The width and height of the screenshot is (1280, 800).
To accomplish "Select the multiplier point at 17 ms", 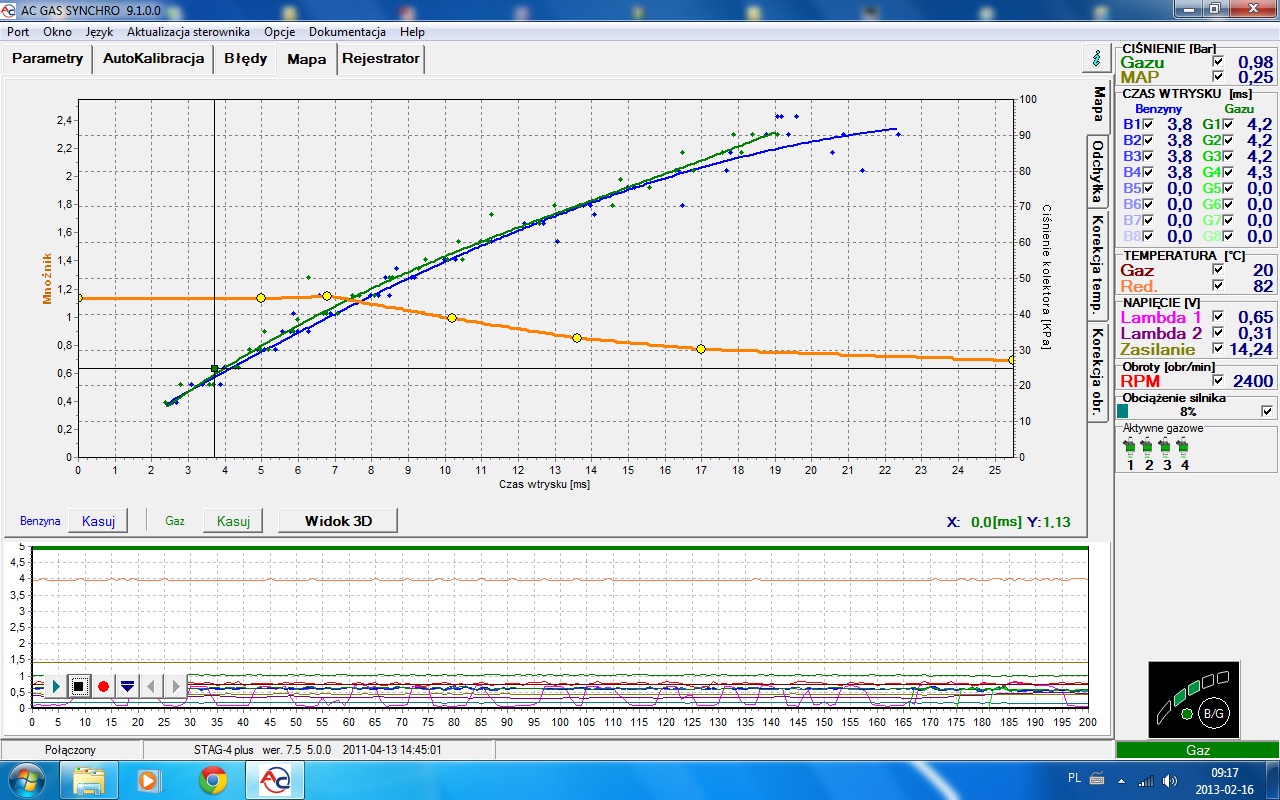I will pos(701,349).
